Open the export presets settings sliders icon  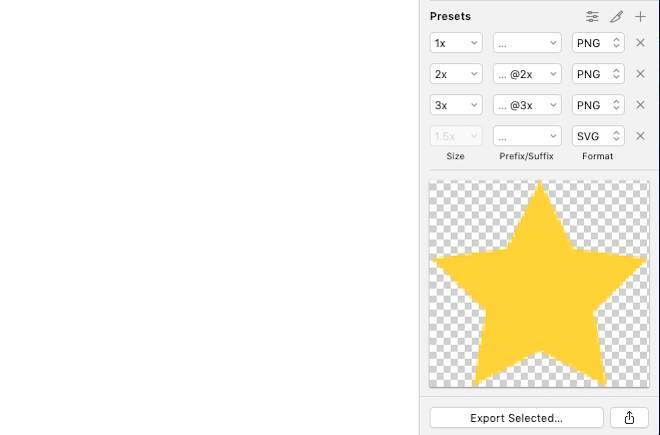tap(593, 16)
